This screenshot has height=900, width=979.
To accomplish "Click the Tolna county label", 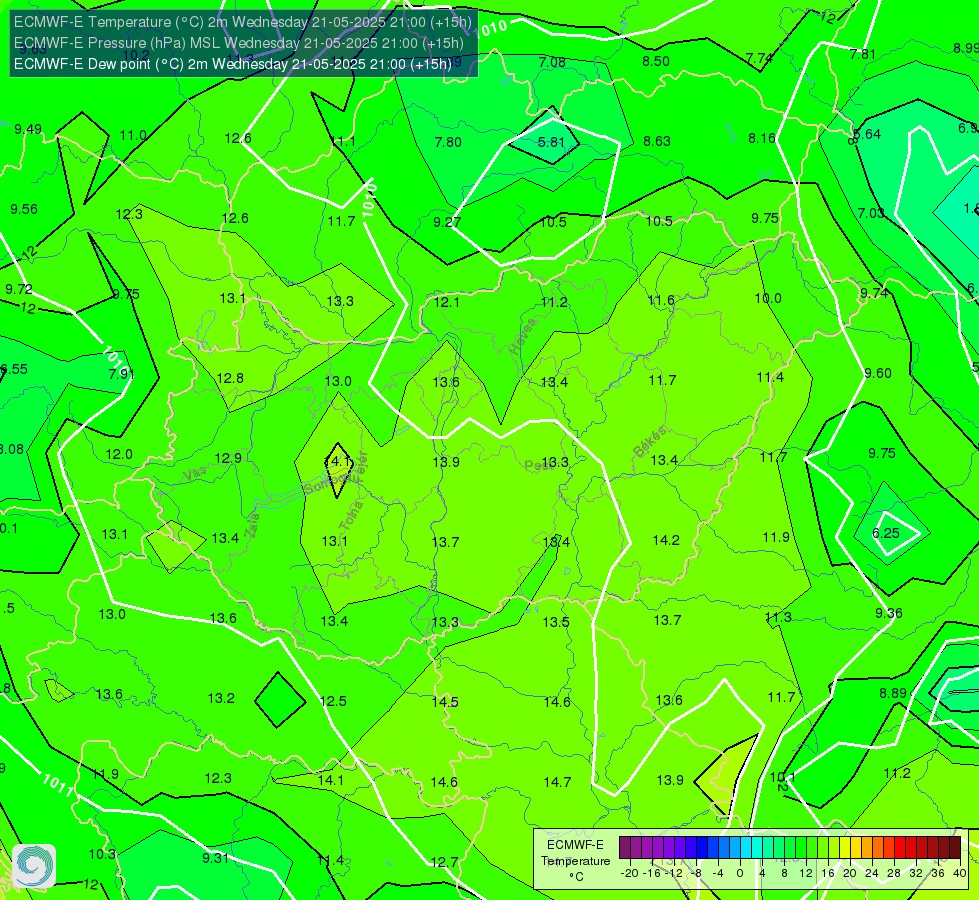I will click(351, 516).
